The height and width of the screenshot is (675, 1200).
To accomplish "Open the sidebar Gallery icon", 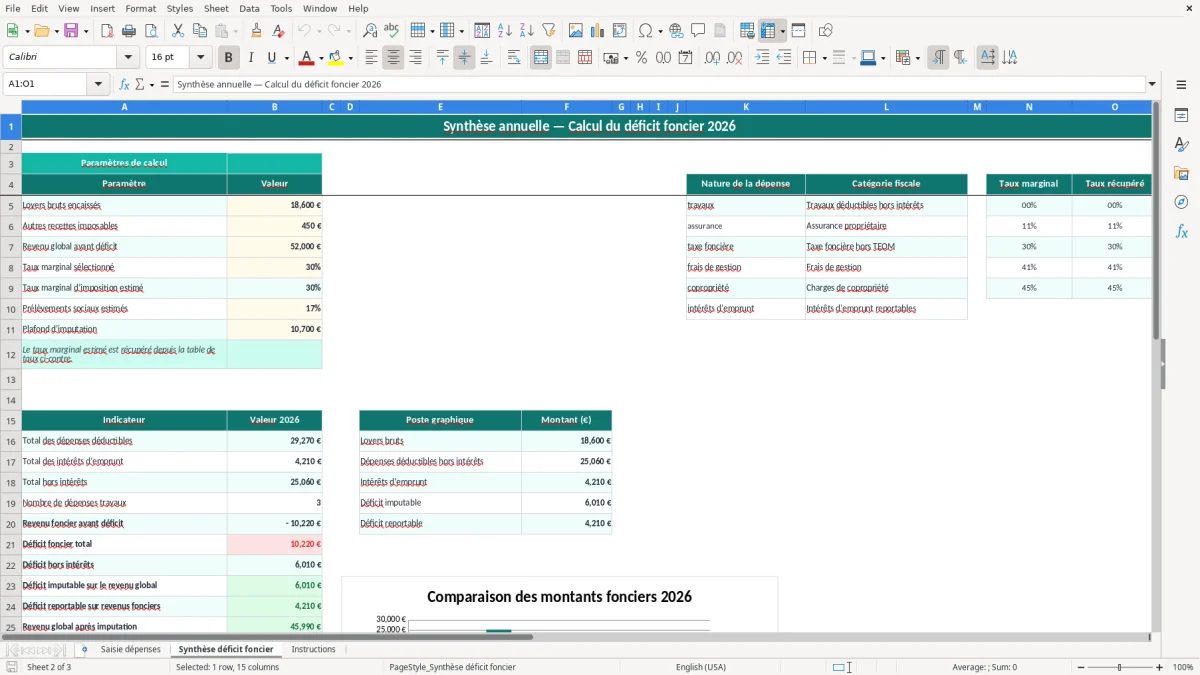I will coord(1181,174).
